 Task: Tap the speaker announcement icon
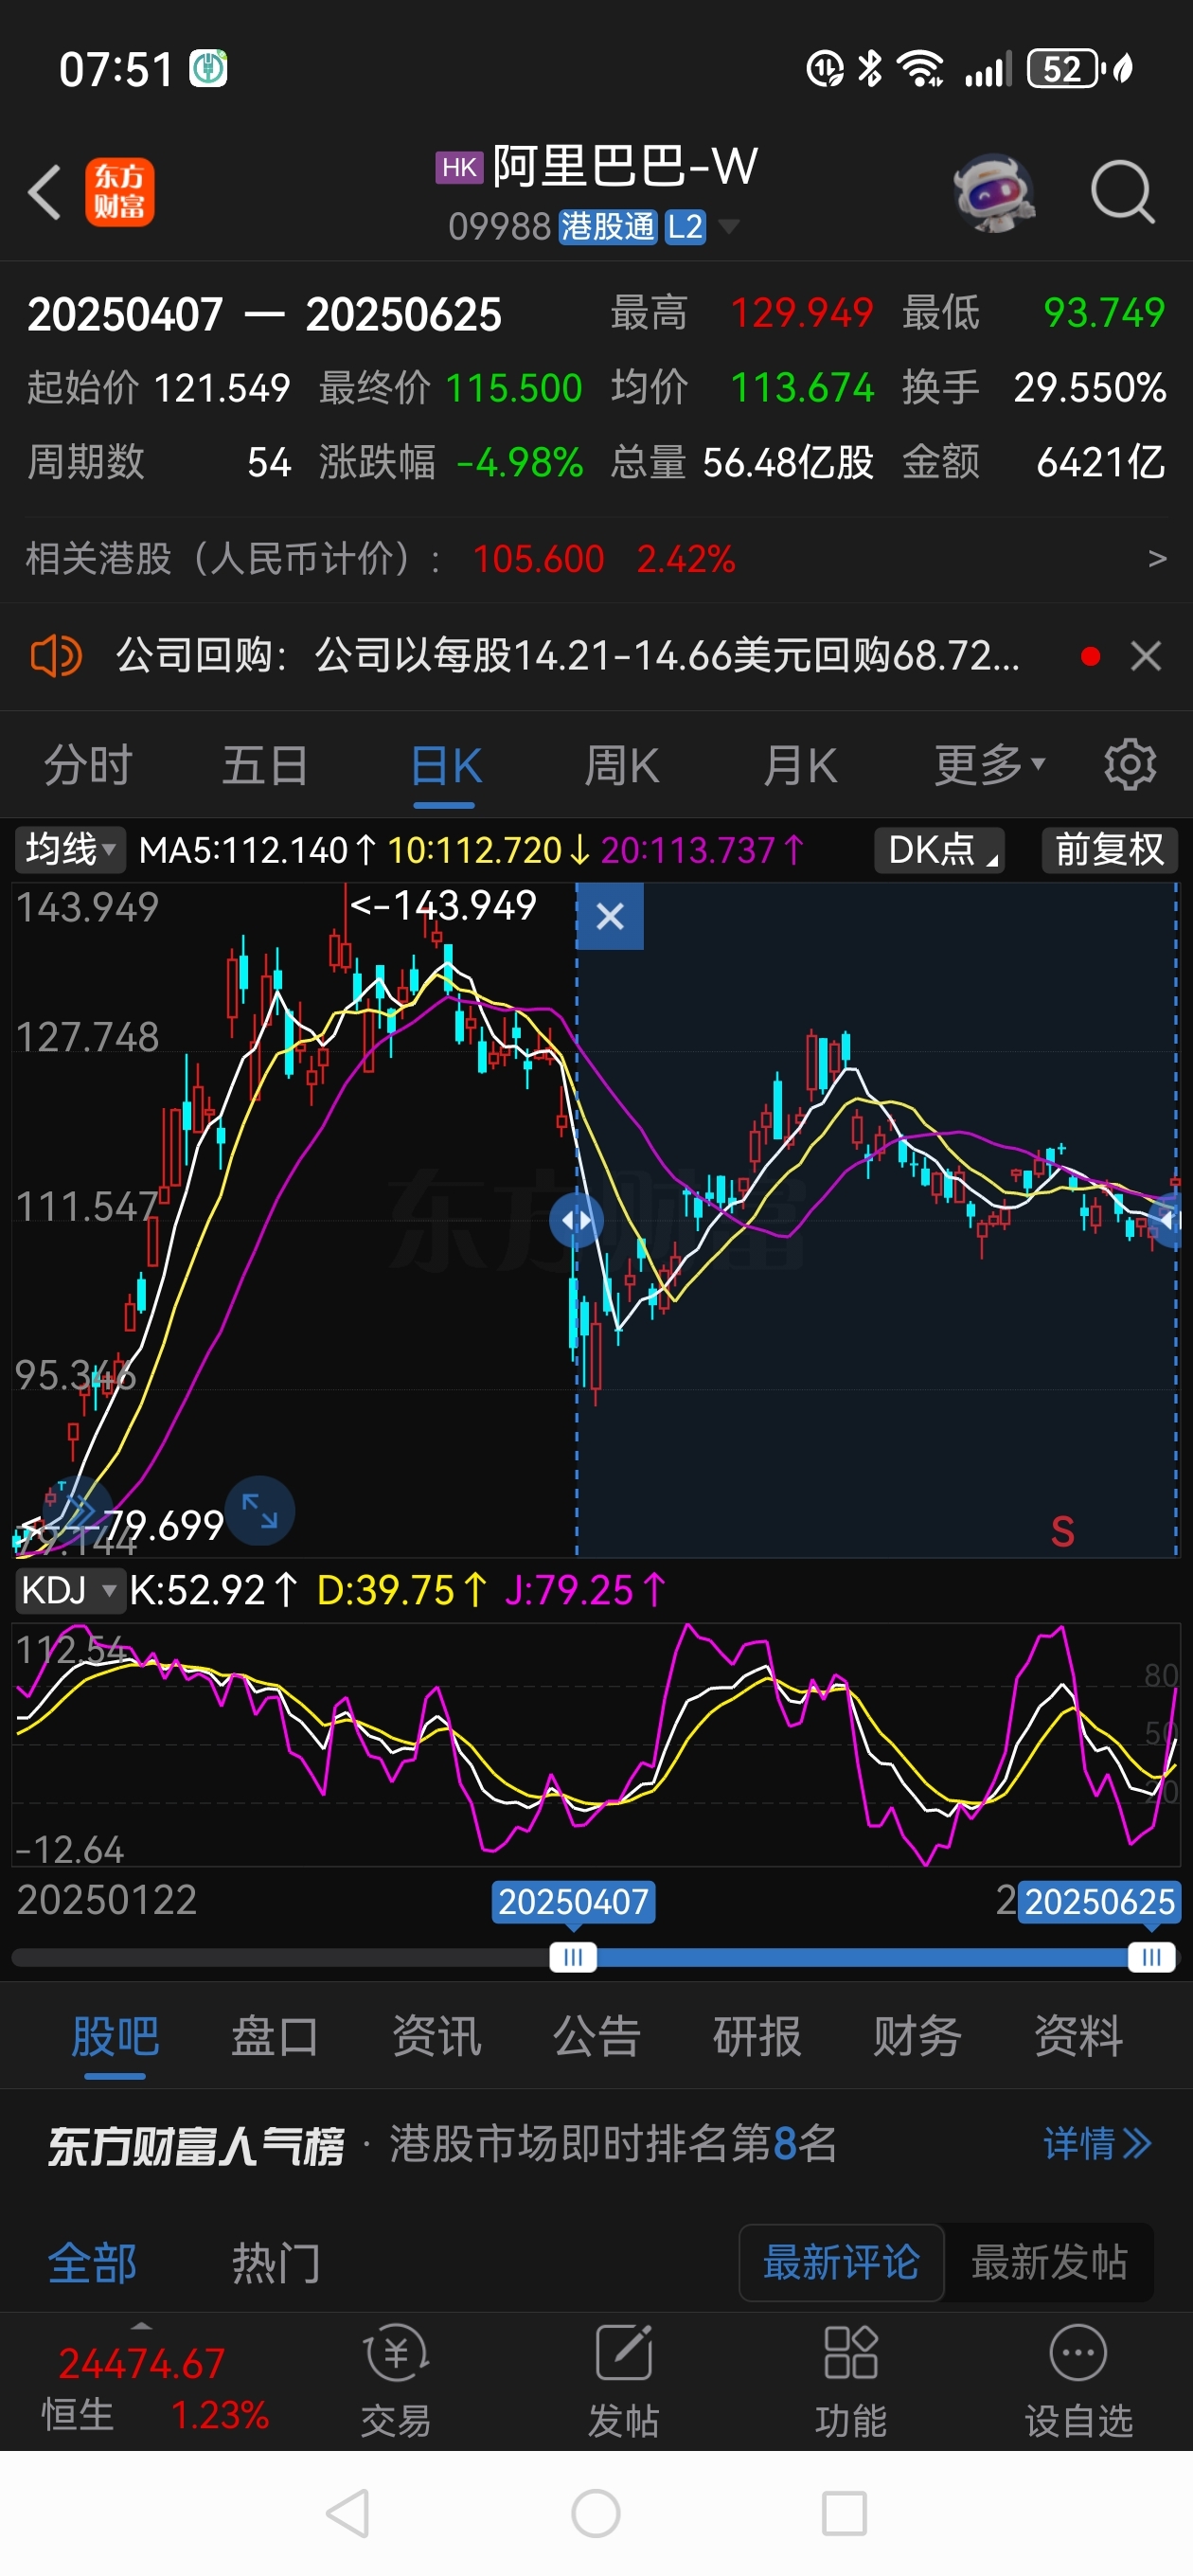click(x=55, y=656)
